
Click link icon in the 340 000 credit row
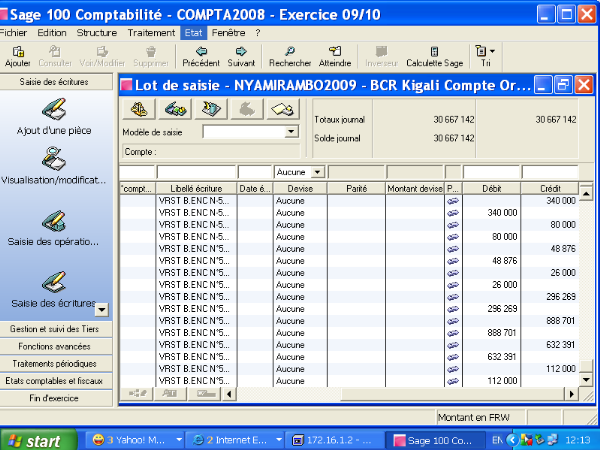click(453, 201)
